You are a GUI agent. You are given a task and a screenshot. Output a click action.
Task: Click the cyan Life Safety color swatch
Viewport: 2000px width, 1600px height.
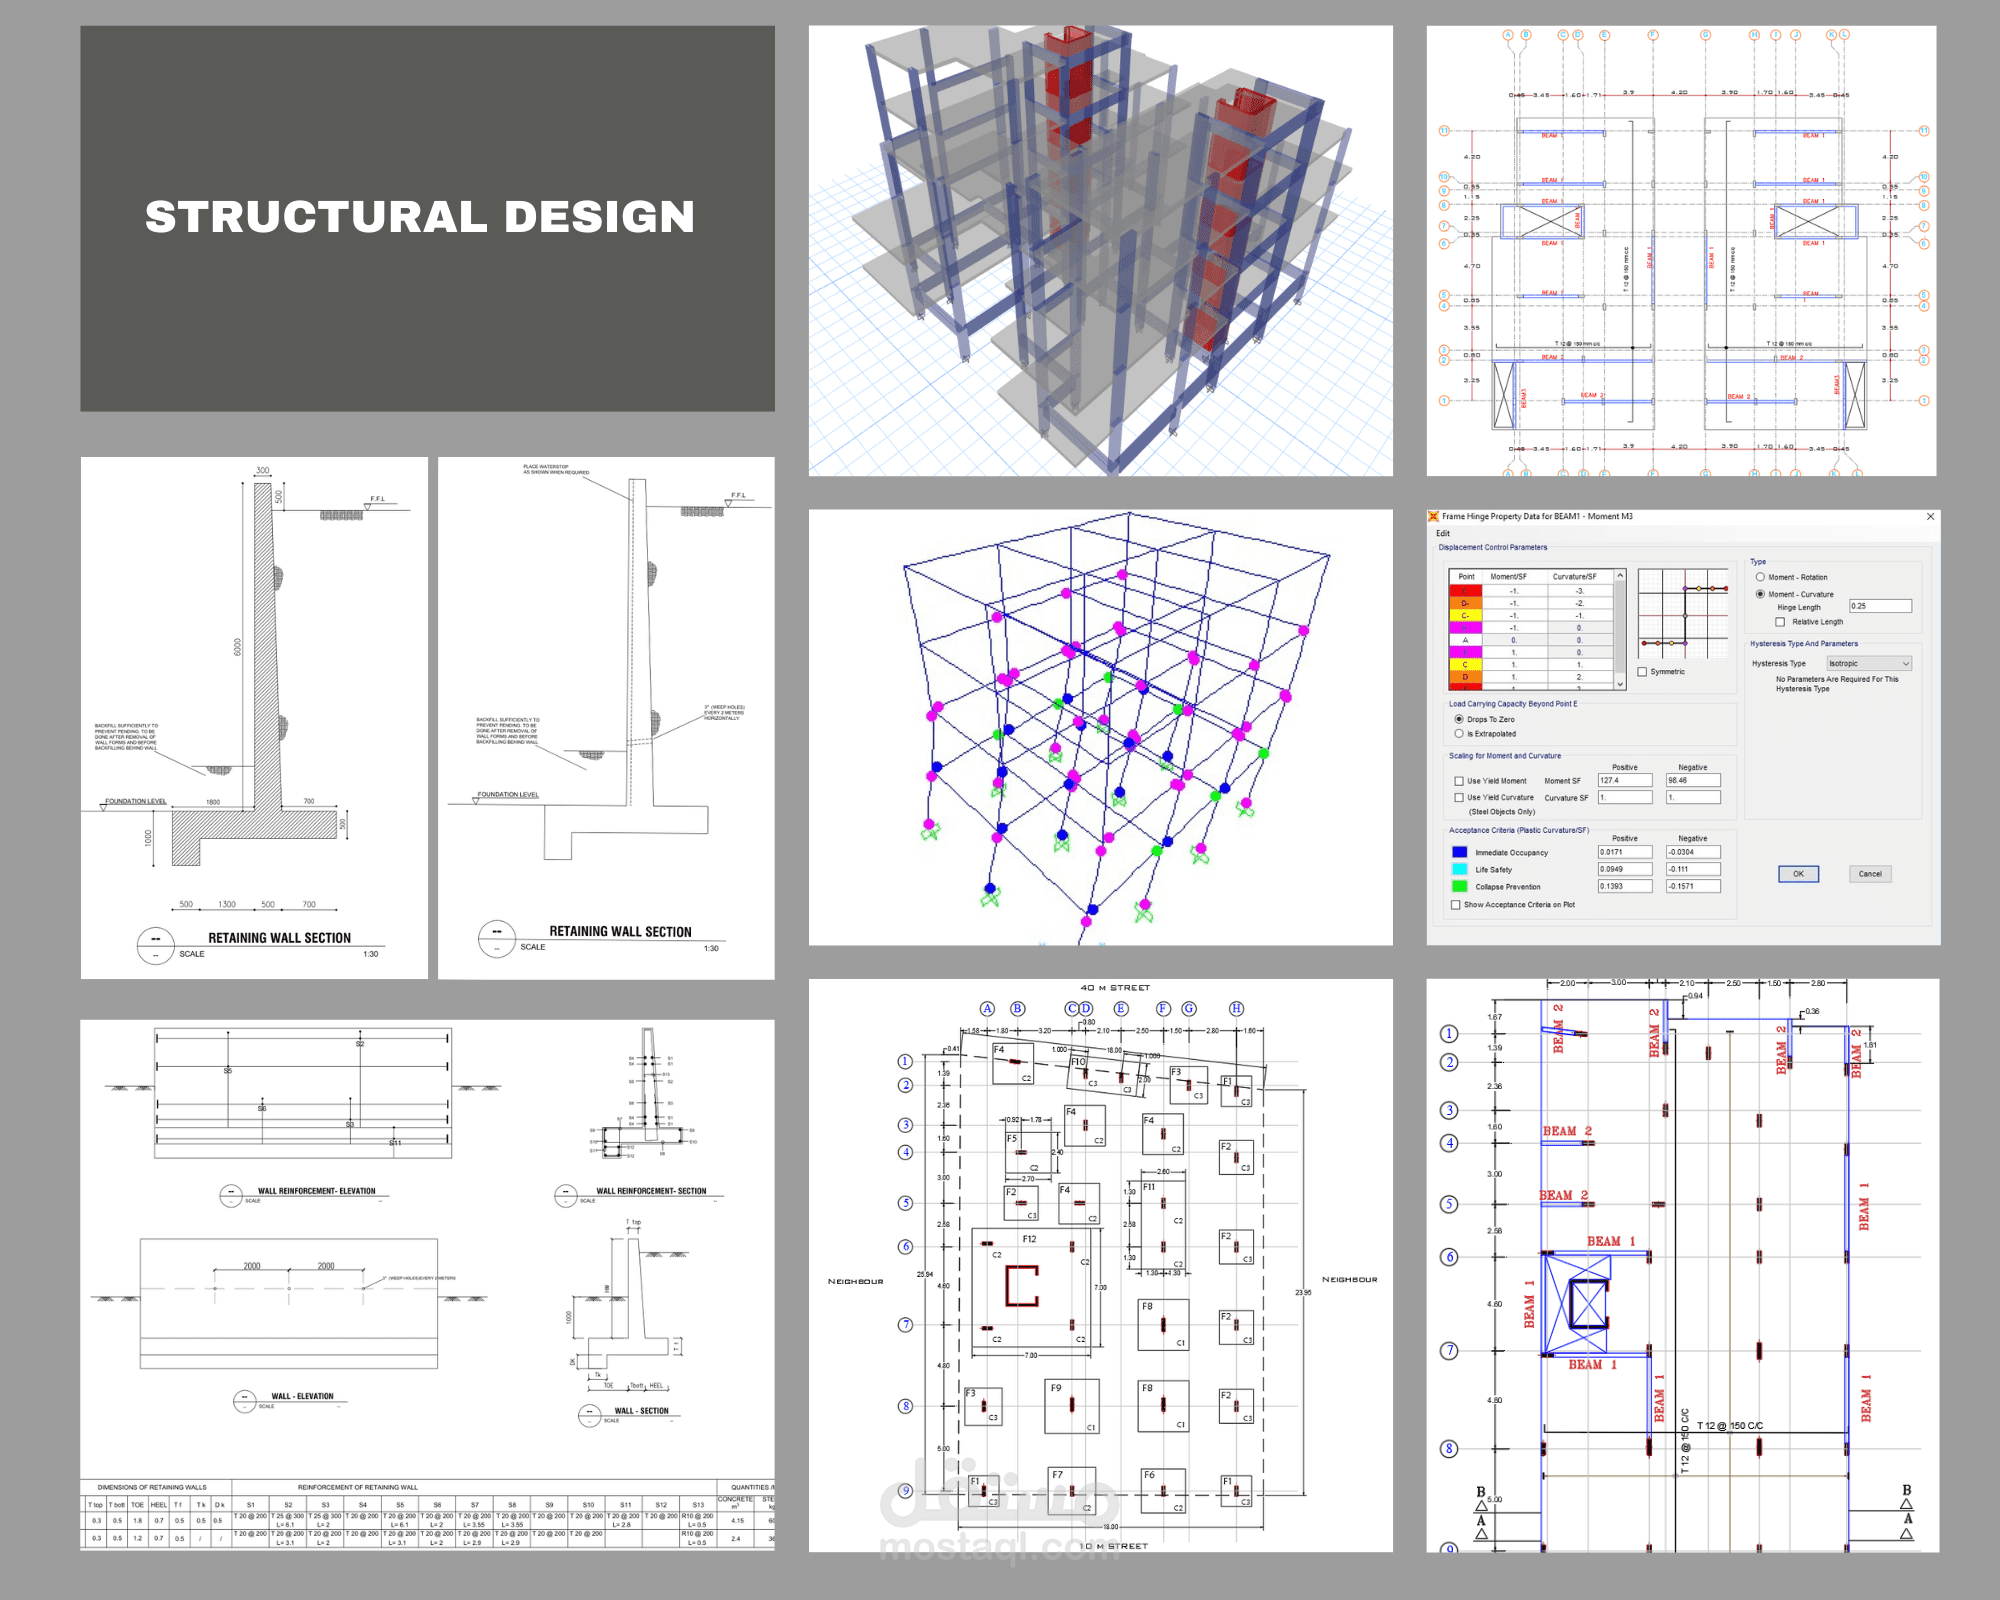pos(1459,870)
